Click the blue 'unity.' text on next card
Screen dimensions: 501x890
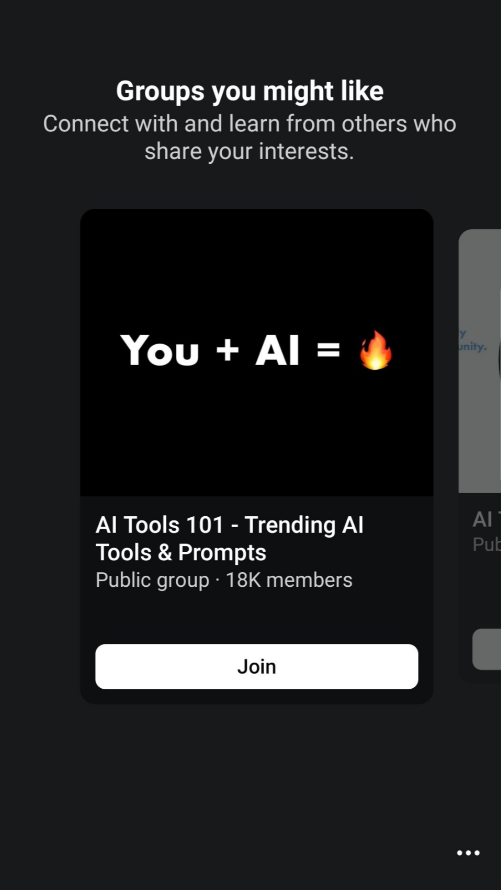tap(473, 346)
